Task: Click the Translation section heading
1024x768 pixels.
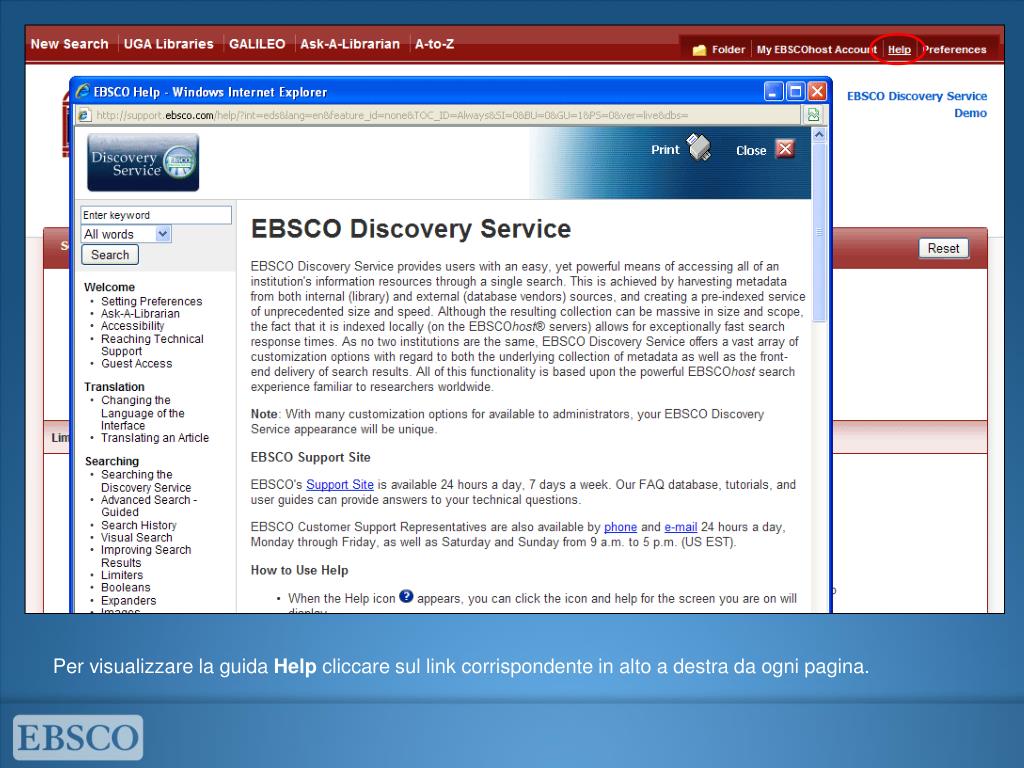Action: 114,387
